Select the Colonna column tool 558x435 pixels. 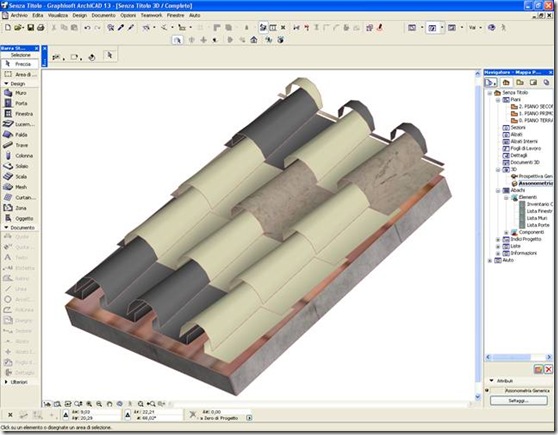pyautogui.click(x=20, y=156)
